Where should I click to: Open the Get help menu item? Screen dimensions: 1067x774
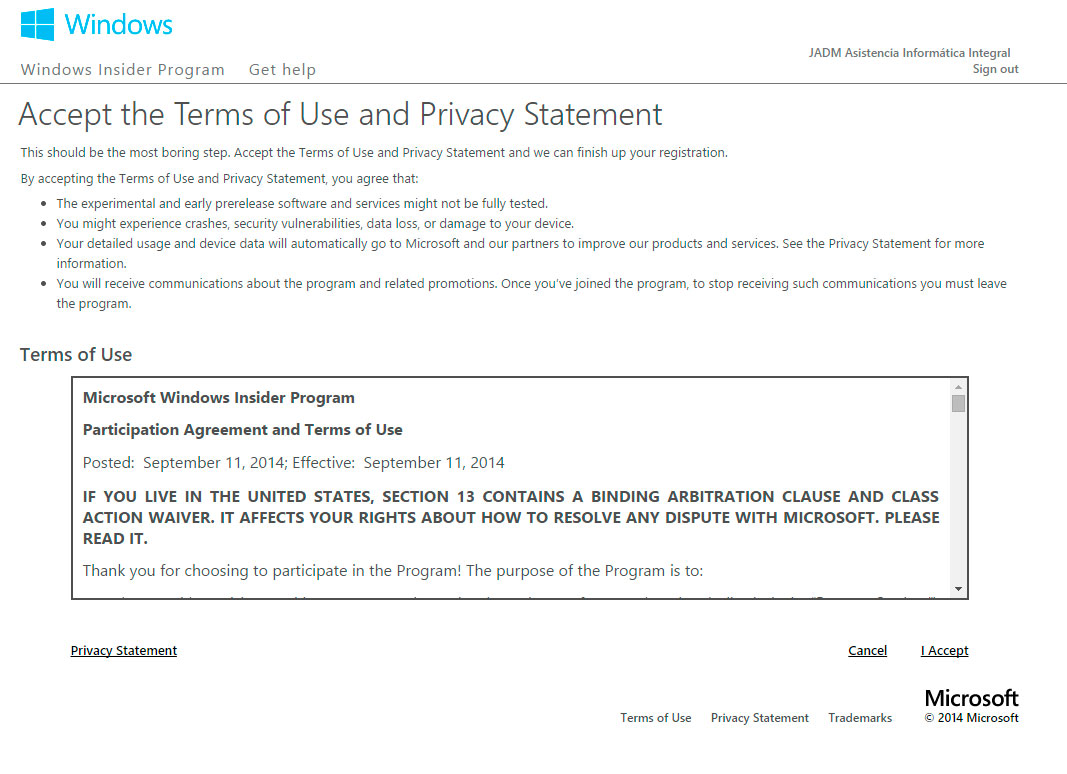[282, 70]
